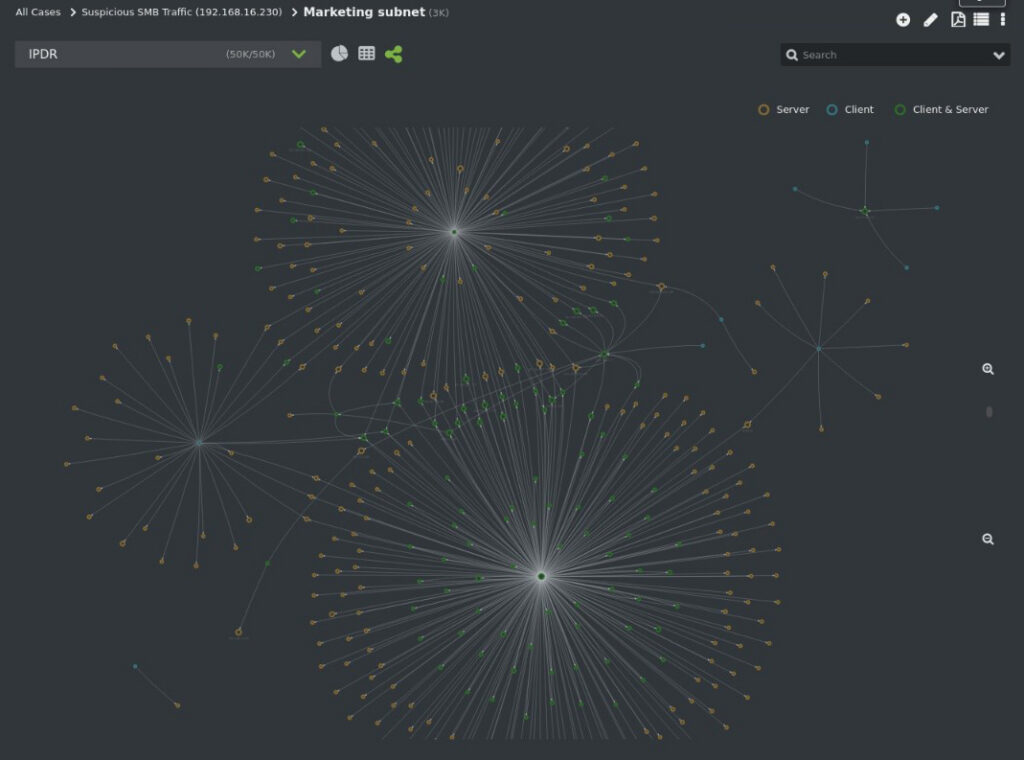Viewport: 1024px width, 760px height.
Task: Go to All Cases breadcrumb
Action: tap(38, 12)
